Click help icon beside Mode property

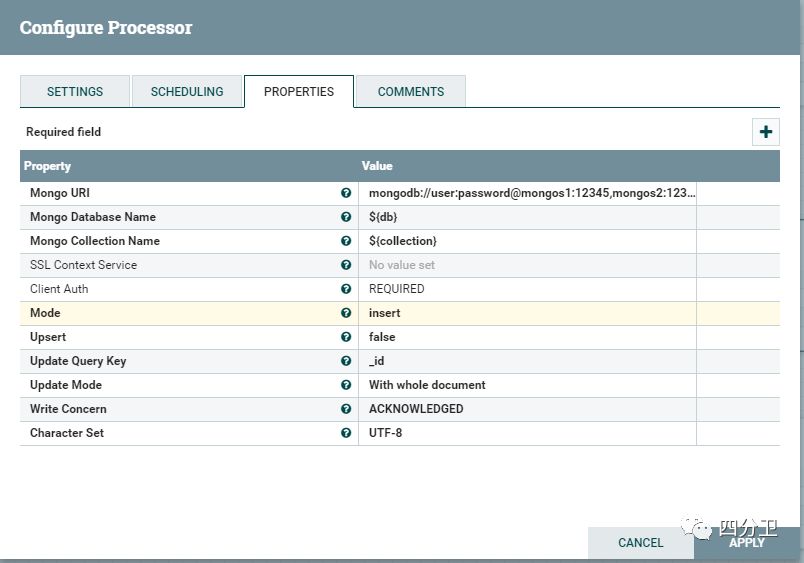[346, 313]
